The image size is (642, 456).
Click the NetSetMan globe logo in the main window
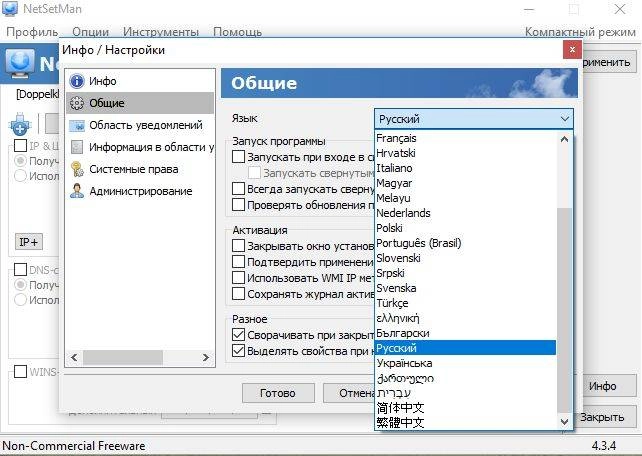tap(20, 63)
